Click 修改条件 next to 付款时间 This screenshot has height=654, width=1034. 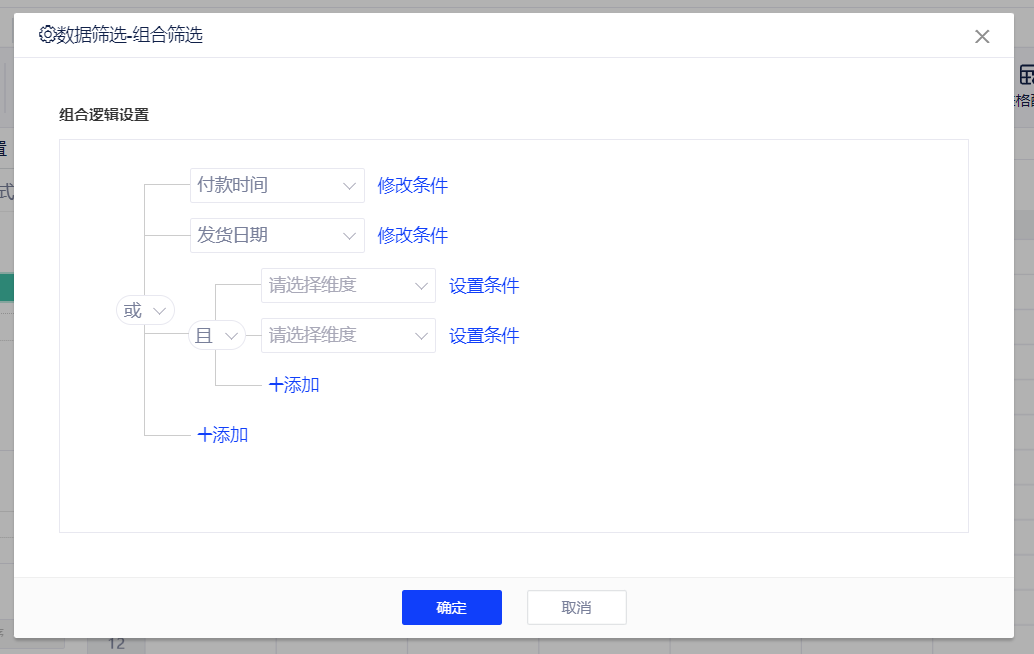412,186
